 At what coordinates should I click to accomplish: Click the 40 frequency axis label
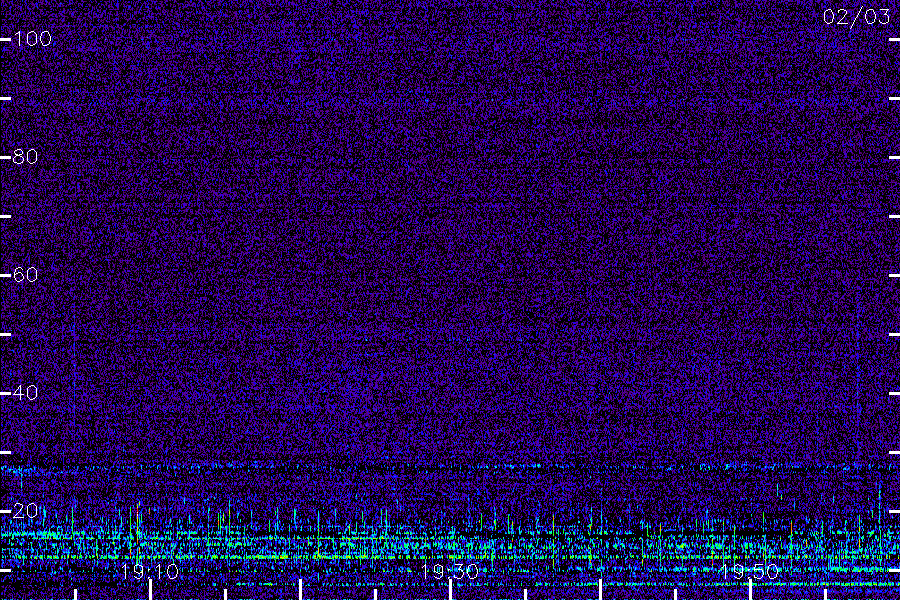point(25,393)
